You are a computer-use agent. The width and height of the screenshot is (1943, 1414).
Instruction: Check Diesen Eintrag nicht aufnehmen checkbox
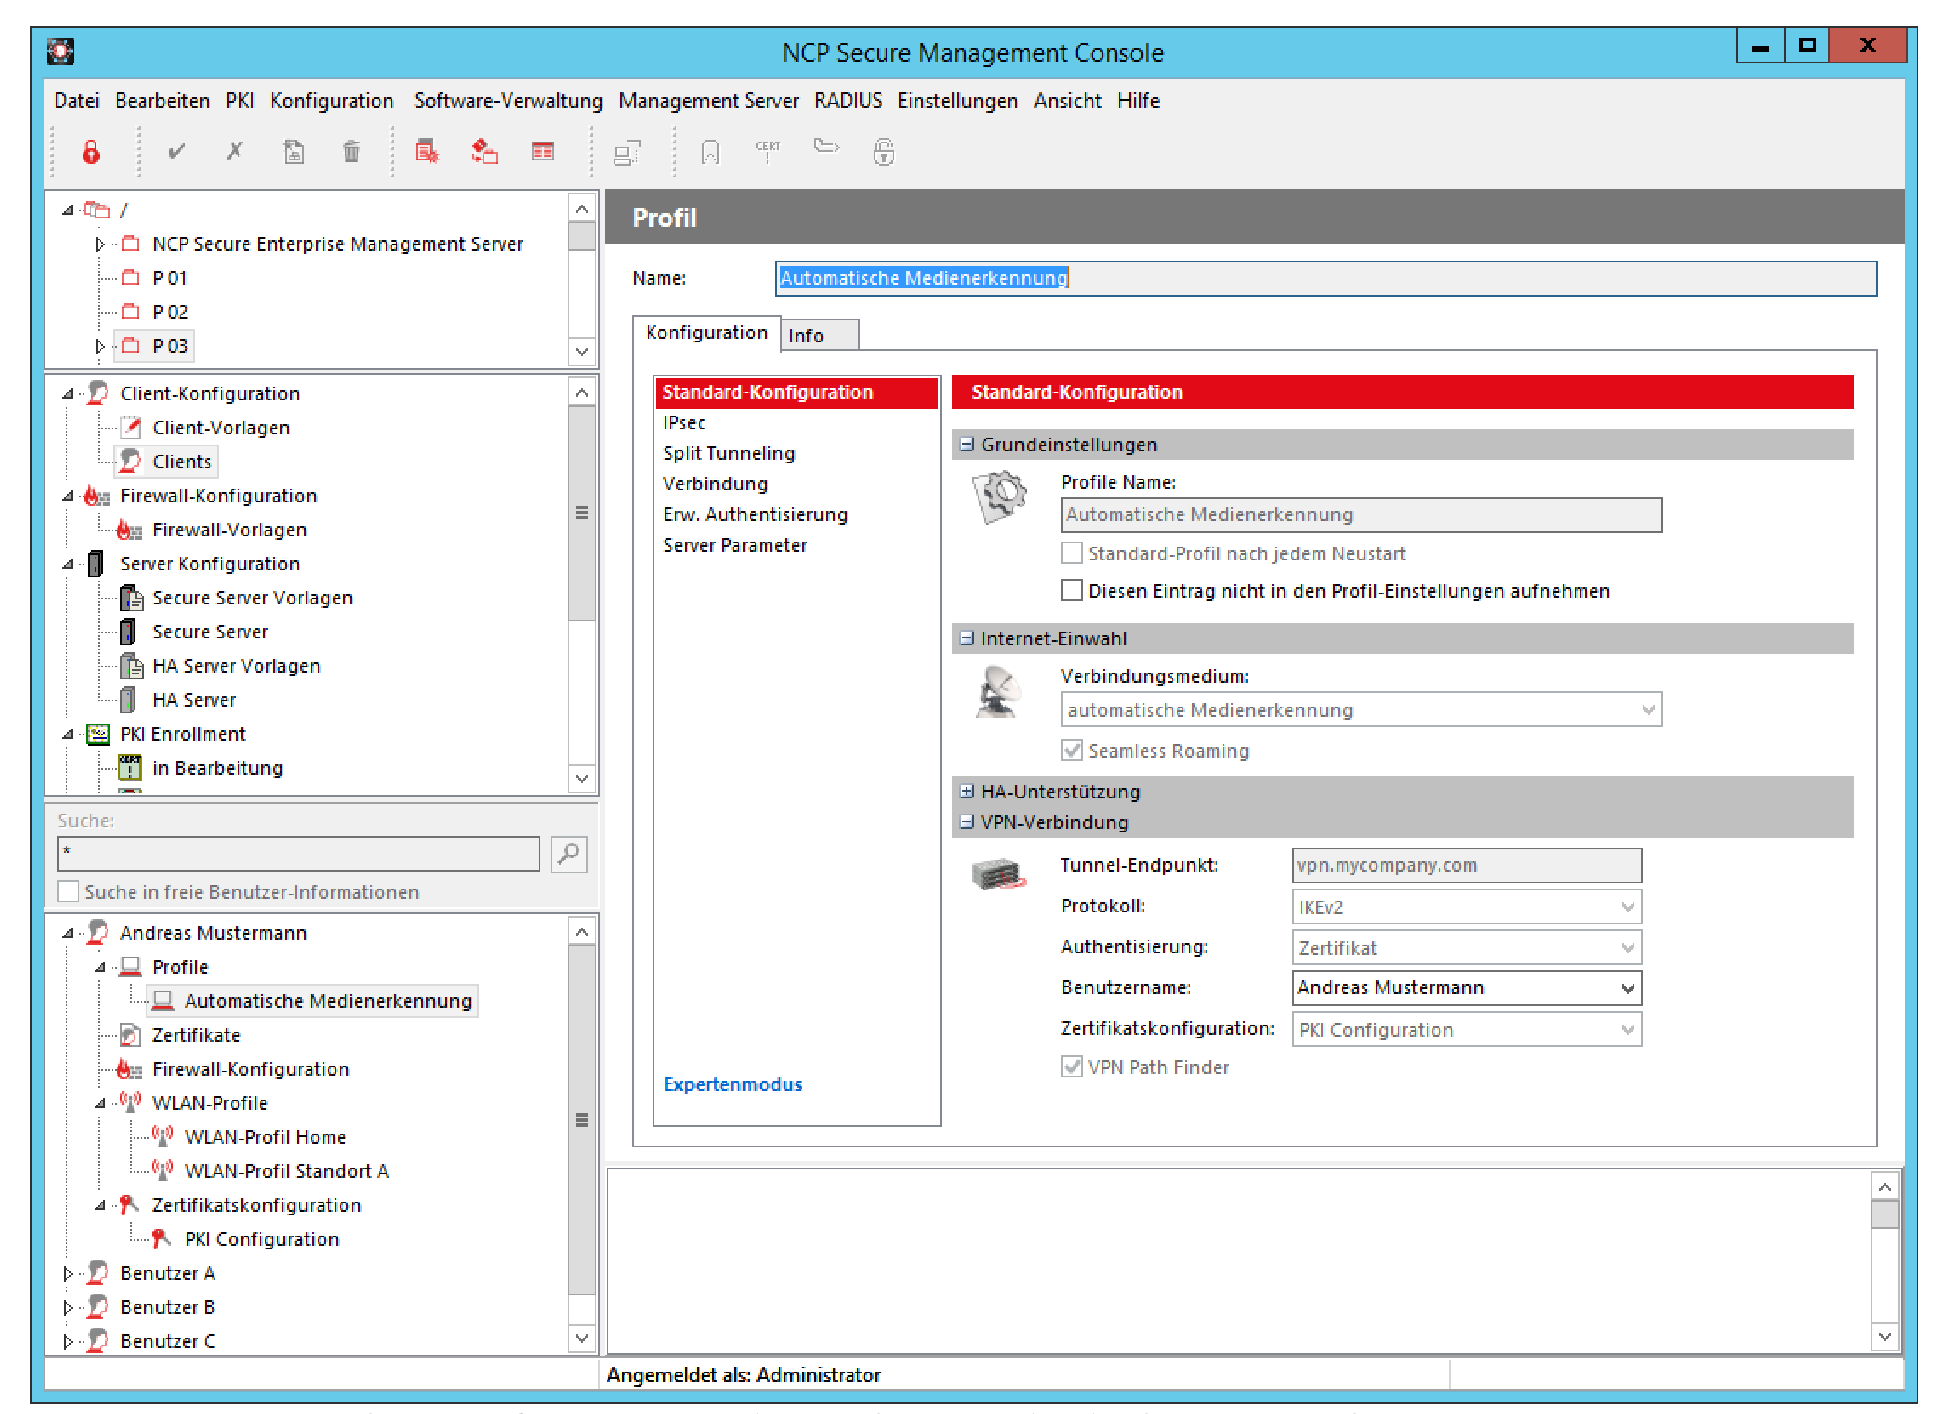[x=1071, y=591]
